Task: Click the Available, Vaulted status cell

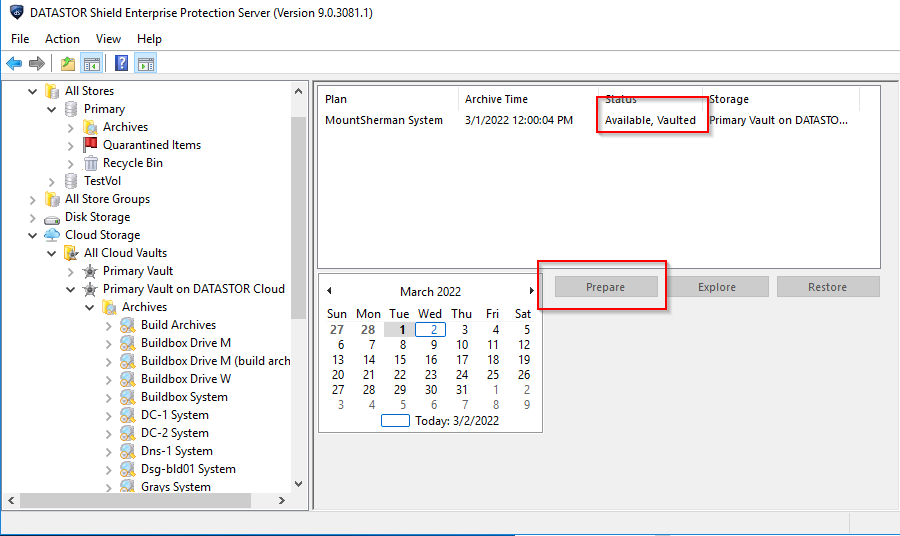Action: [x=650, y=120]
